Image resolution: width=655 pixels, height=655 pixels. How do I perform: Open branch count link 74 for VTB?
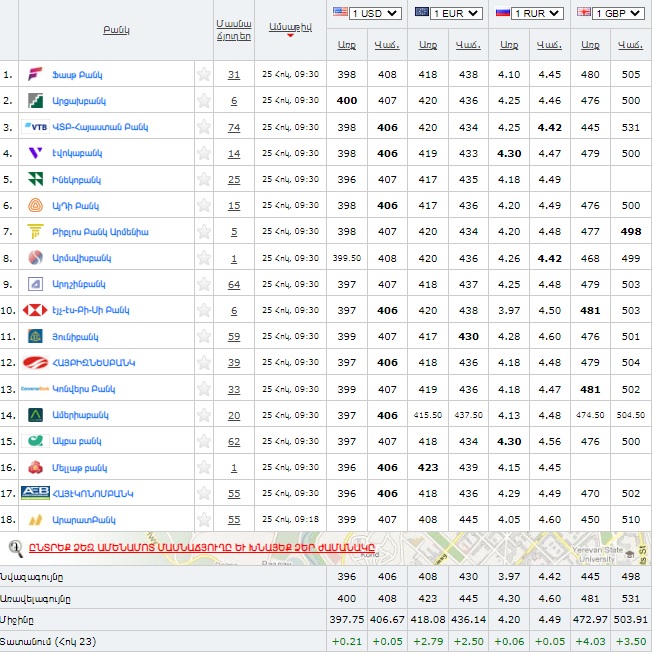click(234, 128)
